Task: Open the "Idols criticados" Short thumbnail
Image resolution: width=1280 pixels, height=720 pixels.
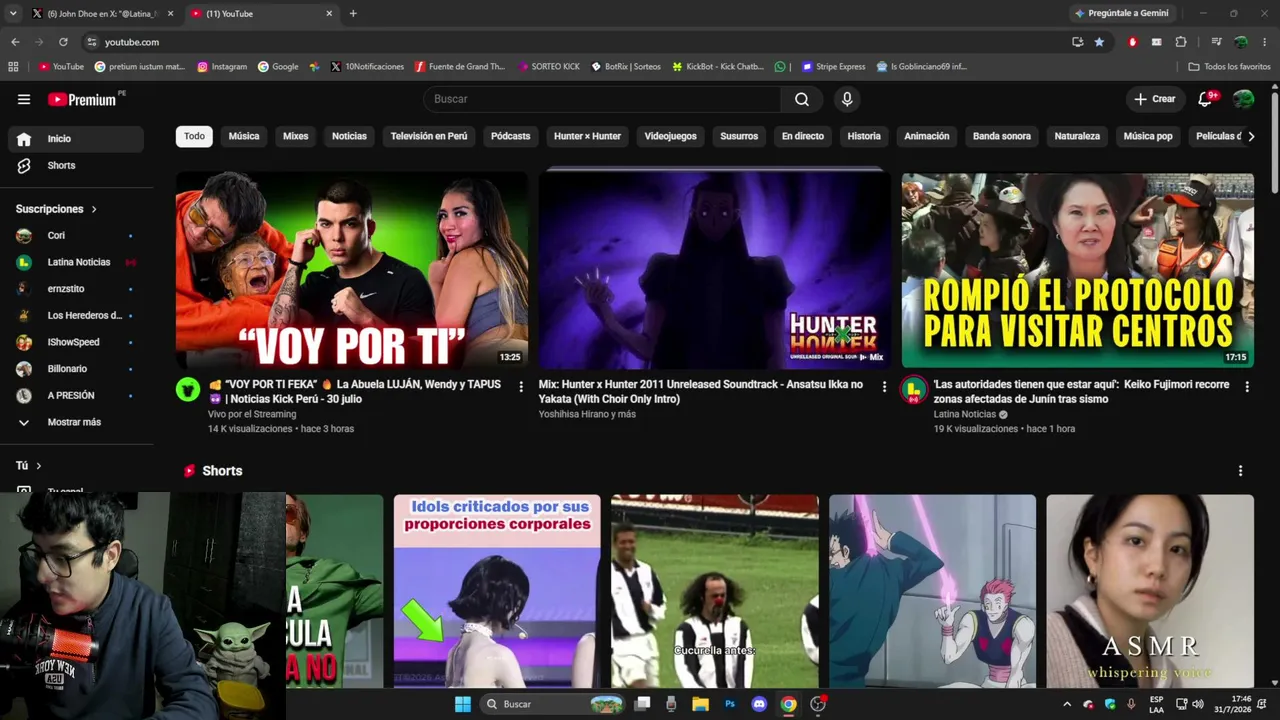Action: (497, 591)
